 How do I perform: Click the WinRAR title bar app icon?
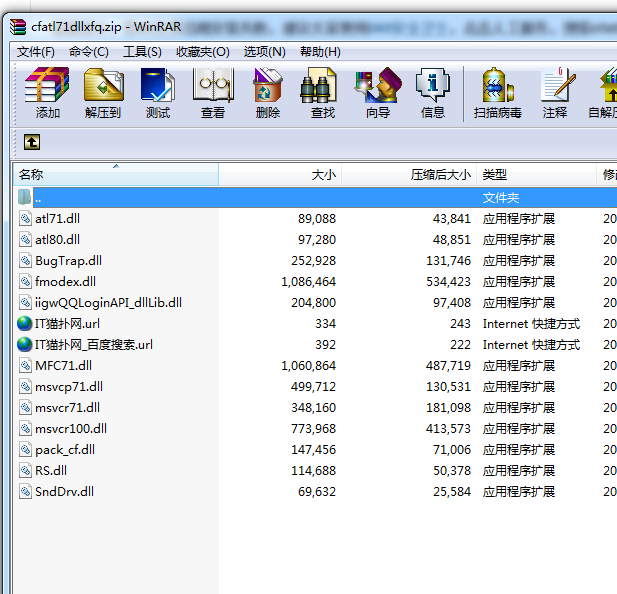pos(18,27)
